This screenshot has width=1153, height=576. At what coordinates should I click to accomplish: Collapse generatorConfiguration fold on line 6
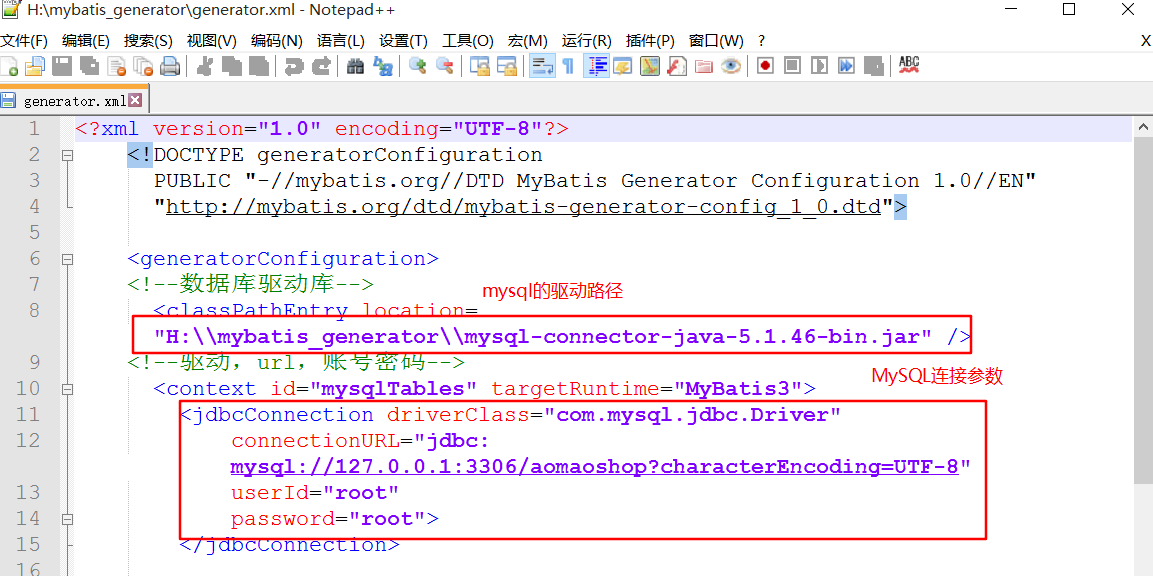click(68, 259)
